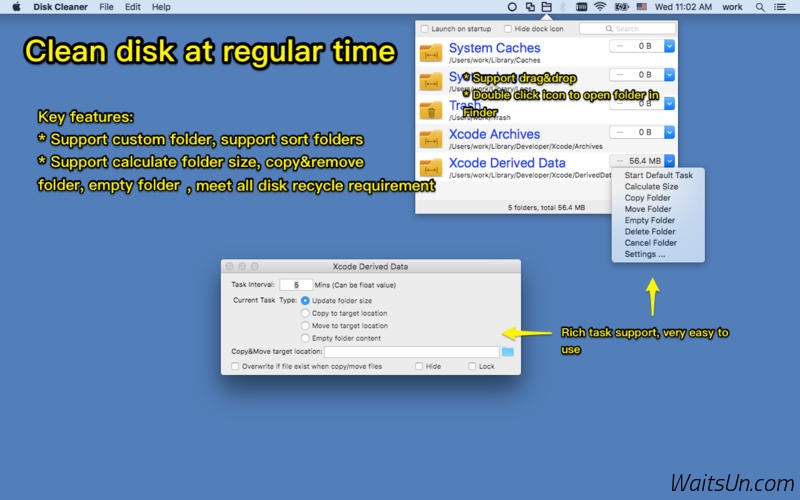Image resolution: width=800 pixels, height=500 pixels.
Task: Open dropdown arrow for second folder row
Action: pyautogui.click(x=669, y=74)
